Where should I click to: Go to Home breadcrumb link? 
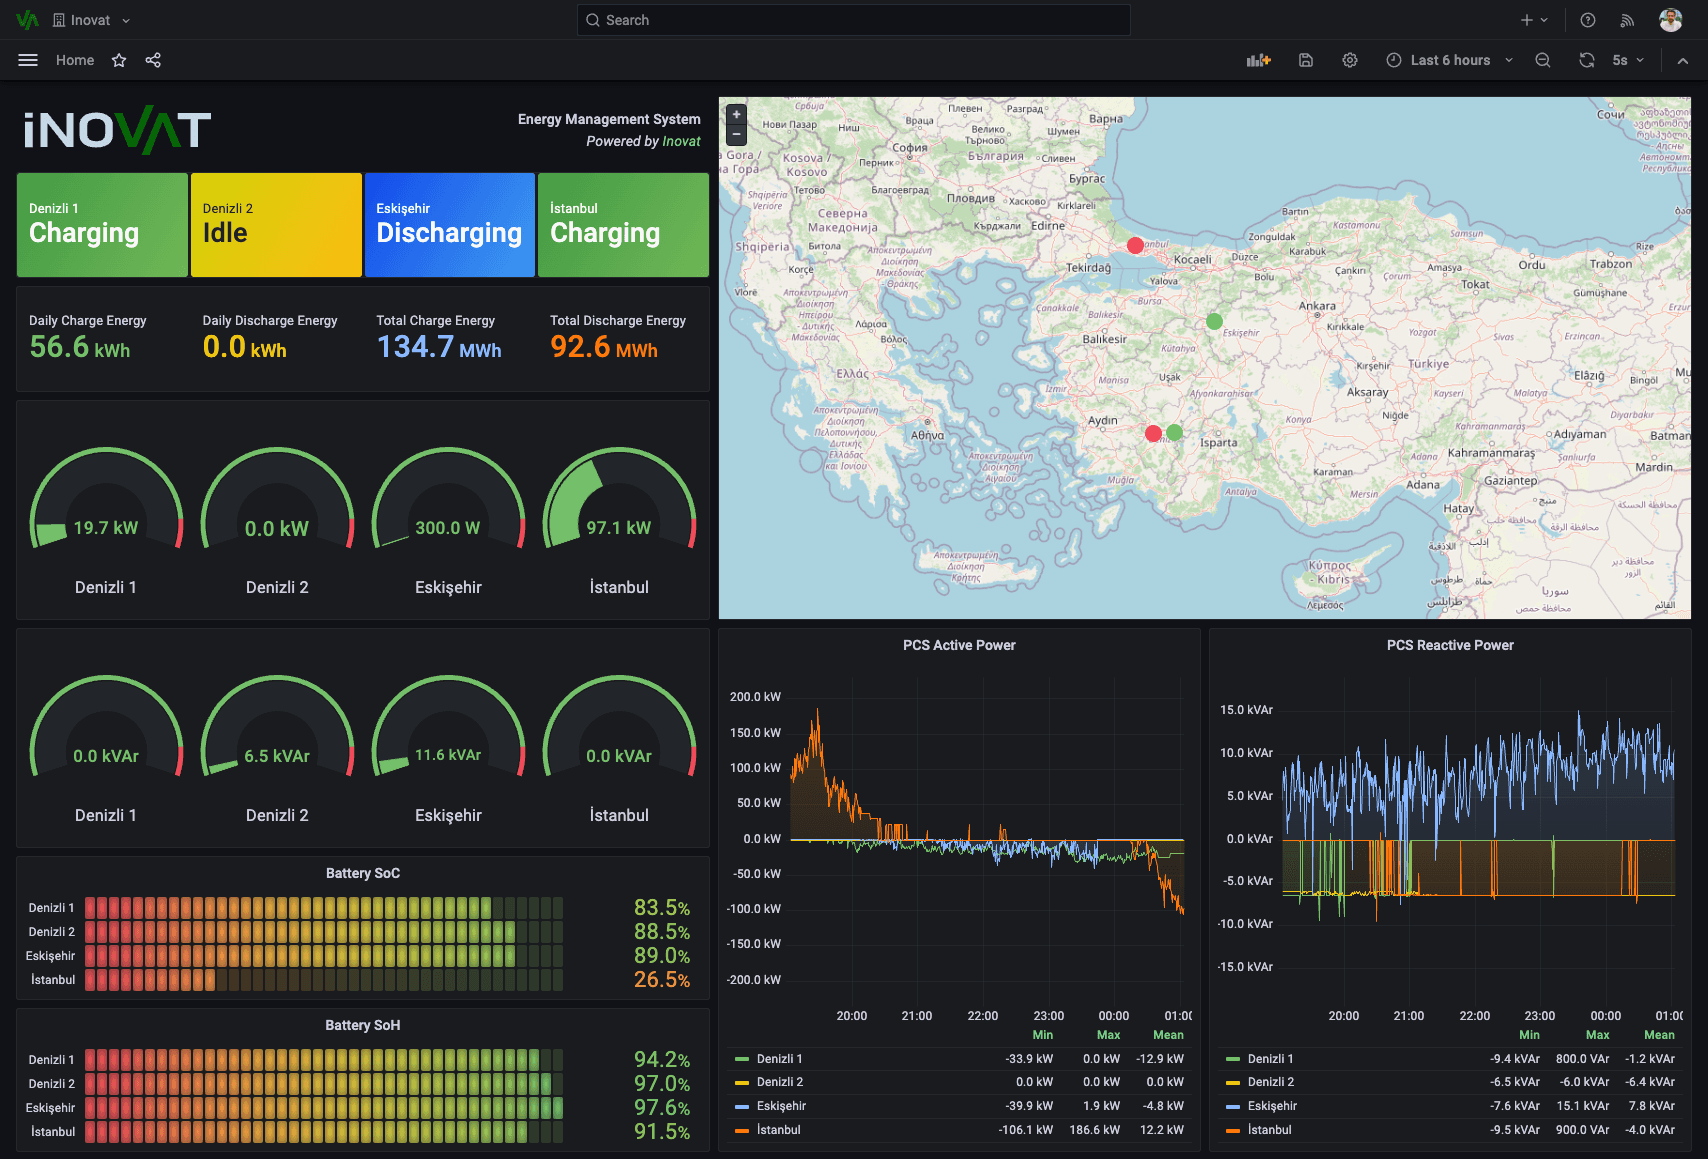[75, 60]
